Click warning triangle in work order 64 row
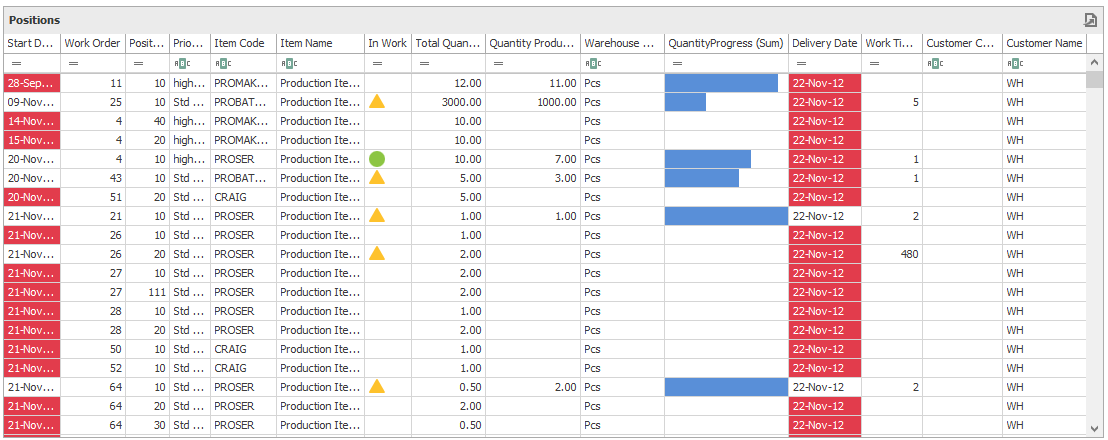 tap(377, 387)
